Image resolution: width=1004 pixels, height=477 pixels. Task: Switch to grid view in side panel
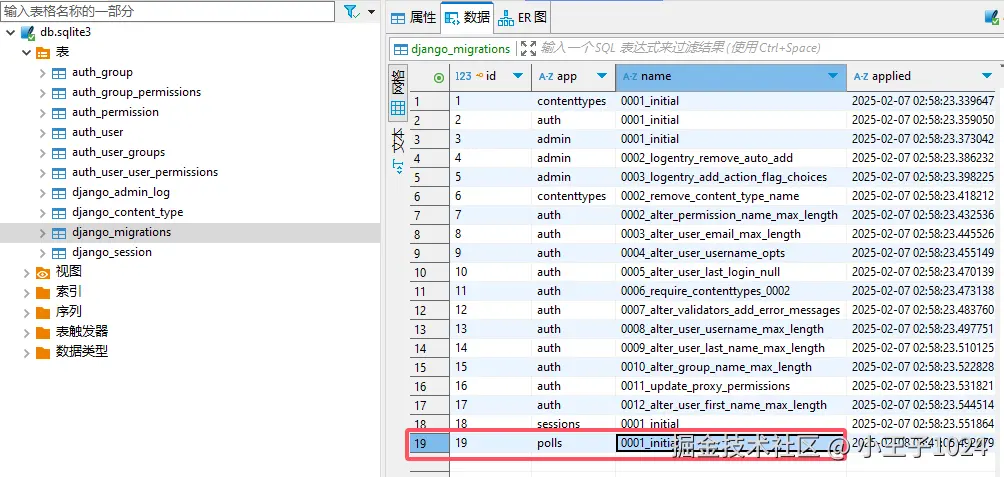tap(398, 92)
